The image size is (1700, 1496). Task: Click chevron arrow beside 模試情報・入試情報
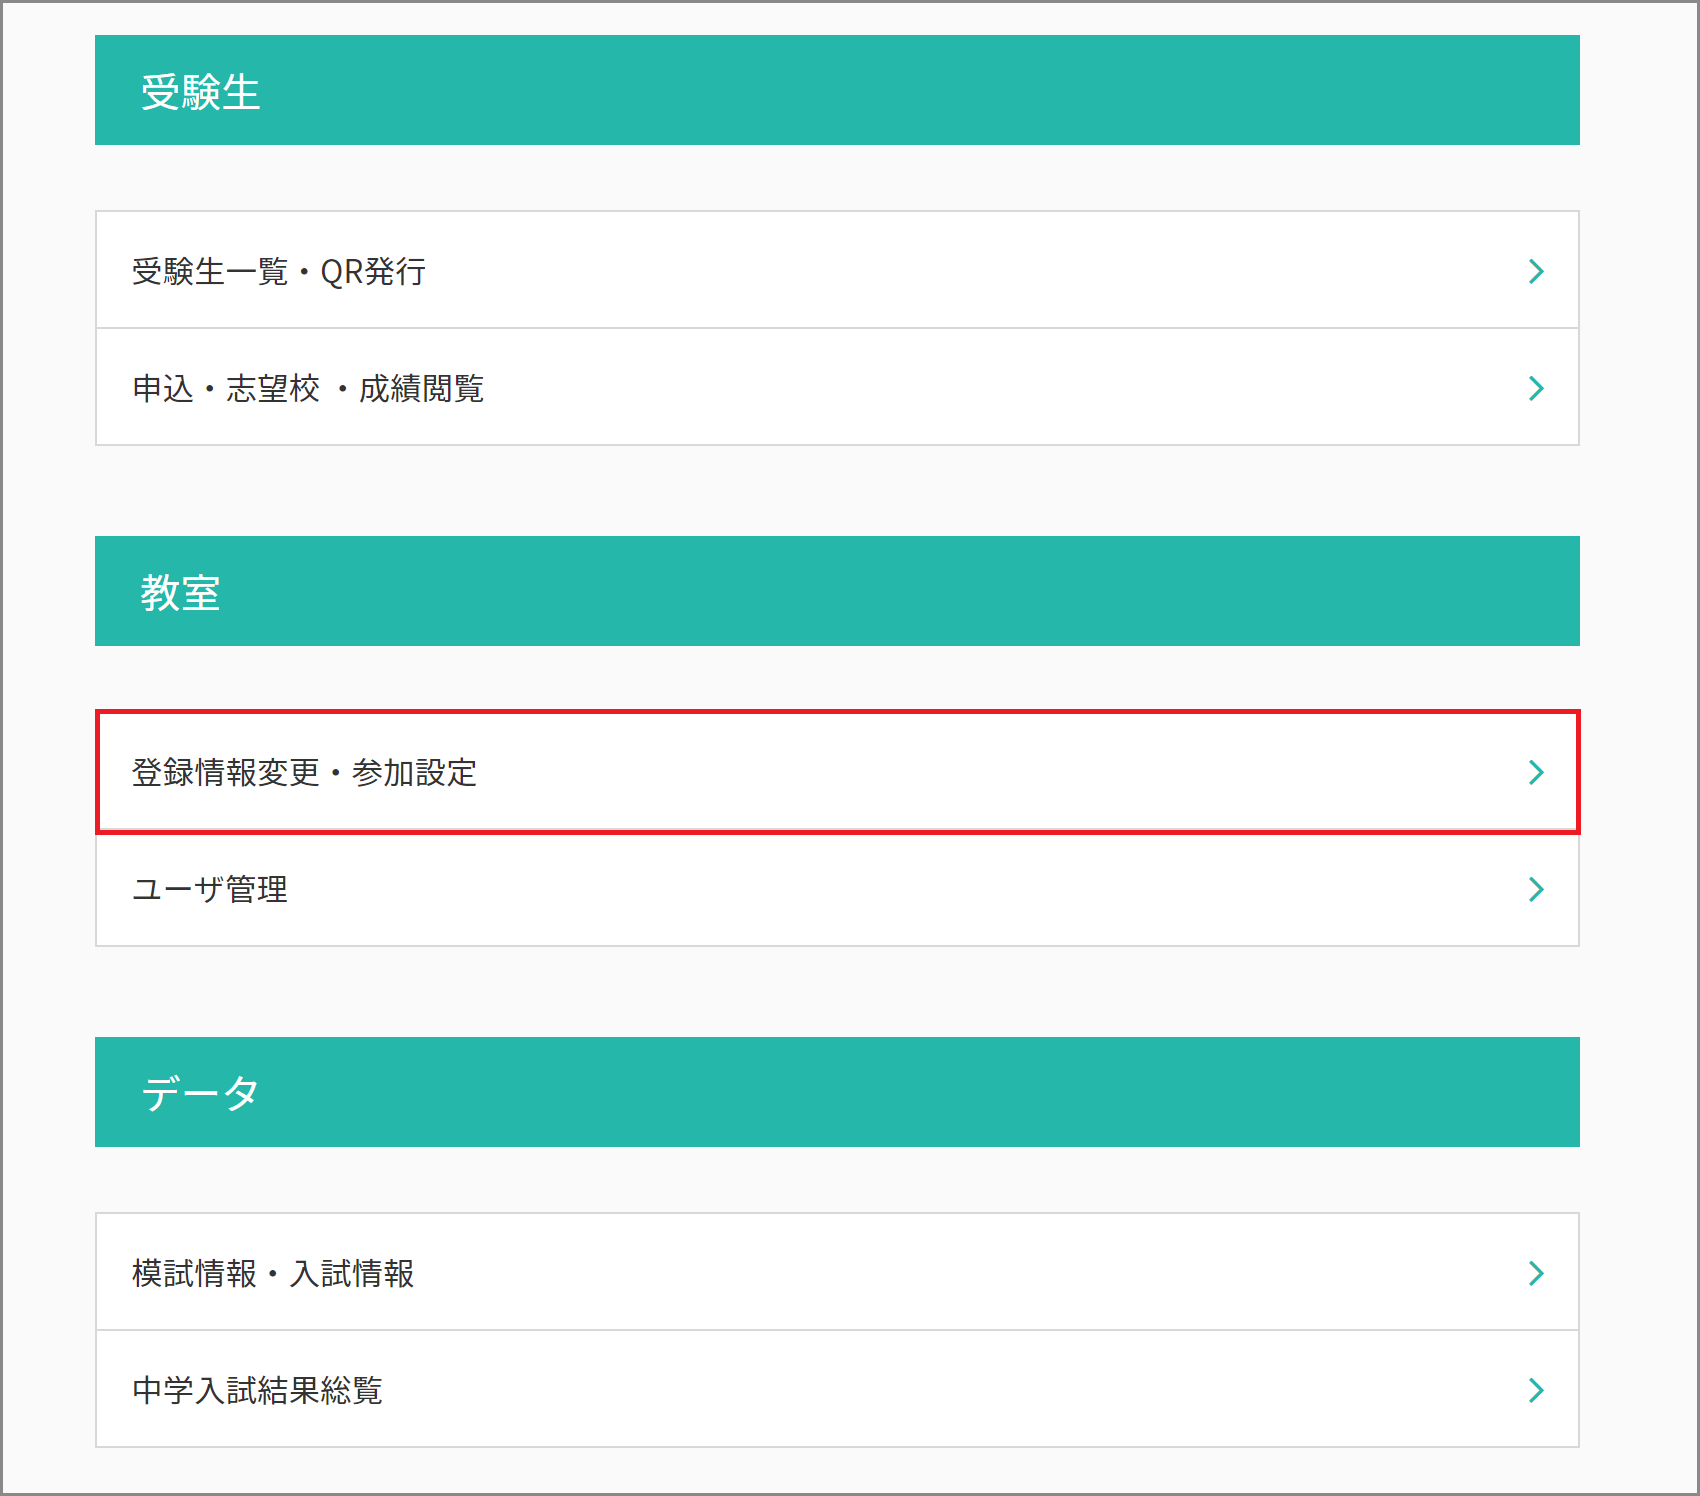pyautogui.click(x=1536, y=1273)
